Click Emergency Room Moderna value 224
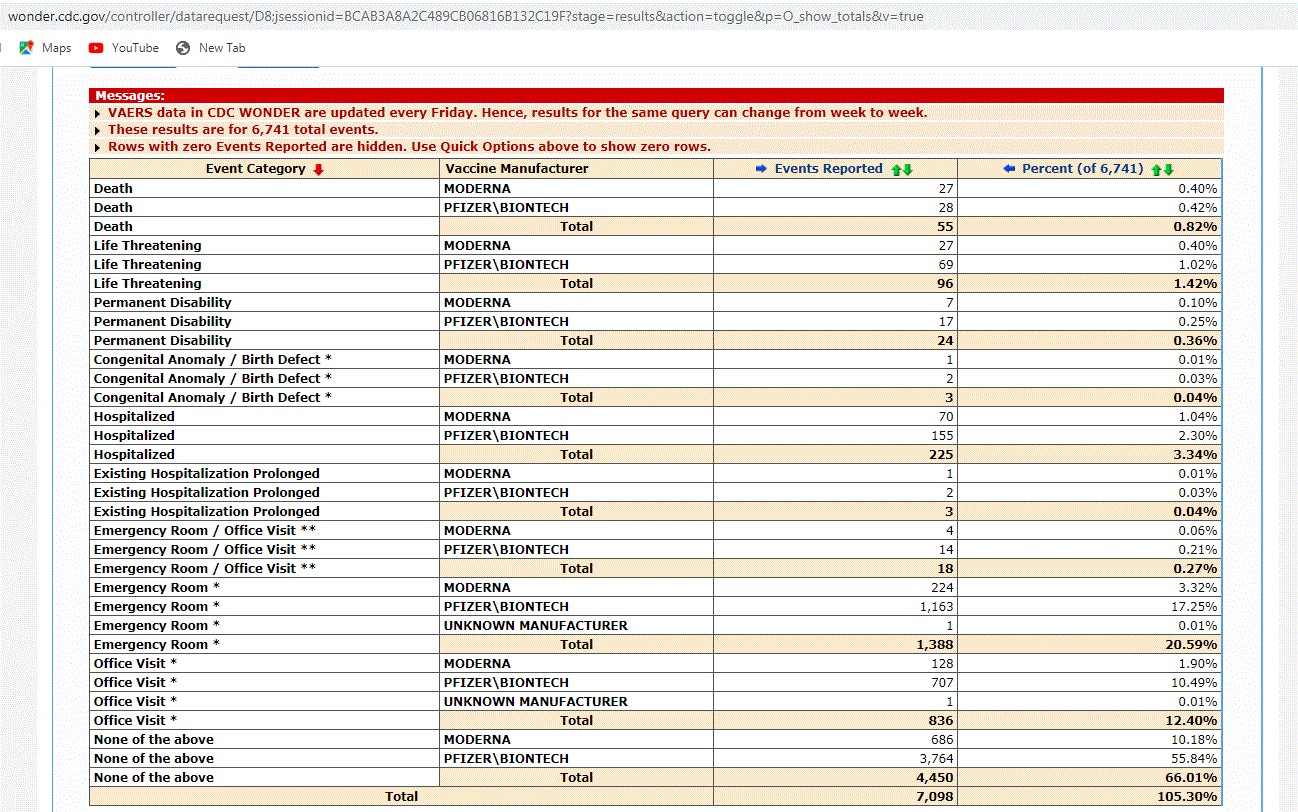 pyautogui.click(x=942, y=587)
